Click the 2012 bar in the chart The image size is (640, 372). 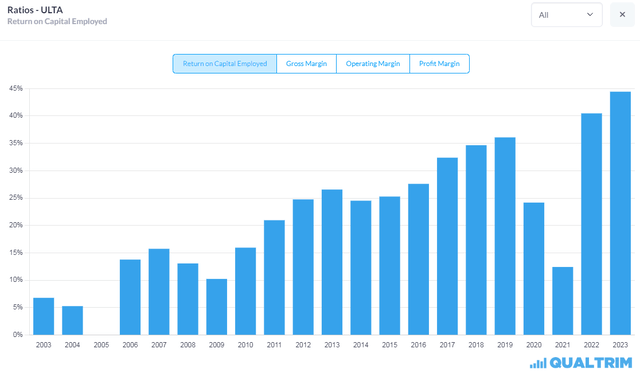point(303,267)
